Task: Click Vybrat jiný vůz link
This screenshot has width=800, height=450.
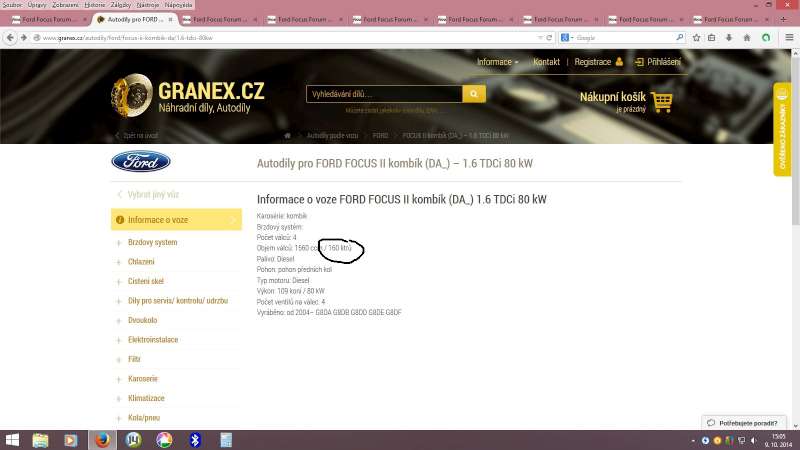Action: click(x=152, y=194)
